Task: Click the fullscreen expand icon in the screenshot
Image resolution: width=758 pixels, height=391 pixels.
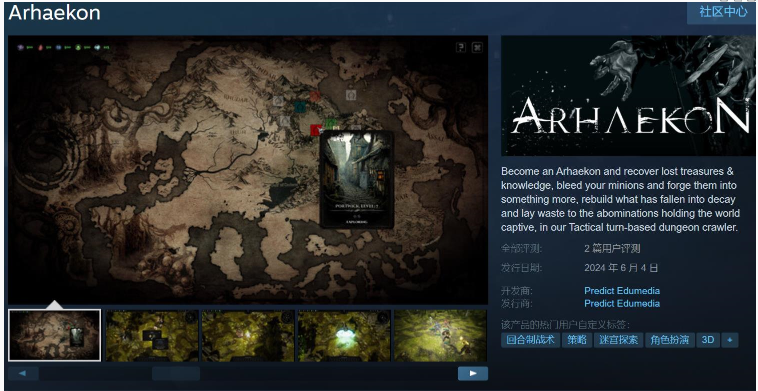Action: (x=477, y=47)
